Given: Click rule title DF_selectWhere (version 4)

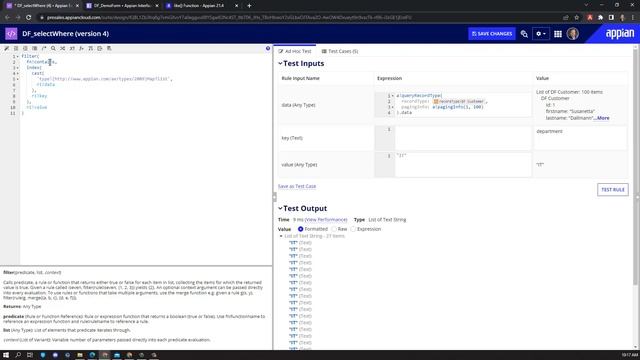Looking at the screenshot, I should pos(65,33).
